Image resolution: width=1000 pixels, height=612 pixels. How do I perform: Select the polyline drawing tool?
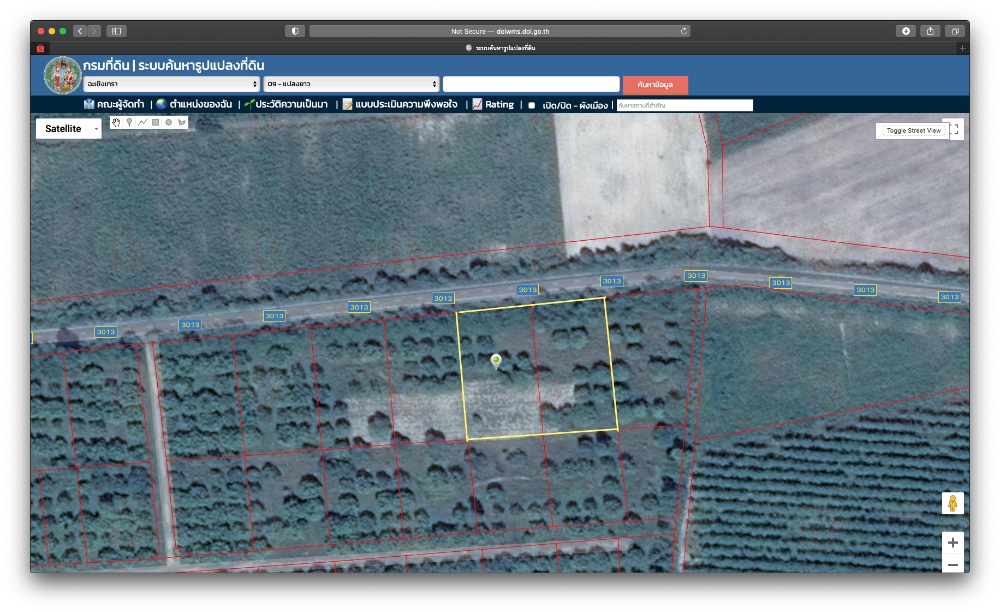(142, 122)
